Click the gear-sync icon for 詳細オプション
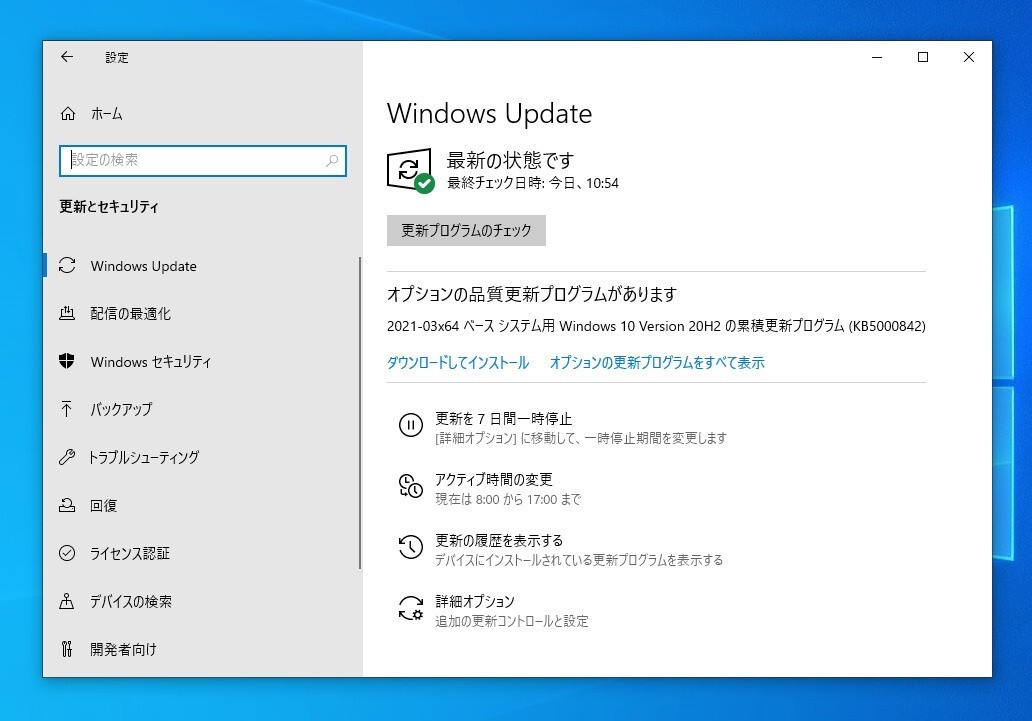Viewport: 1032px width, 721px height. coord(411,608)
